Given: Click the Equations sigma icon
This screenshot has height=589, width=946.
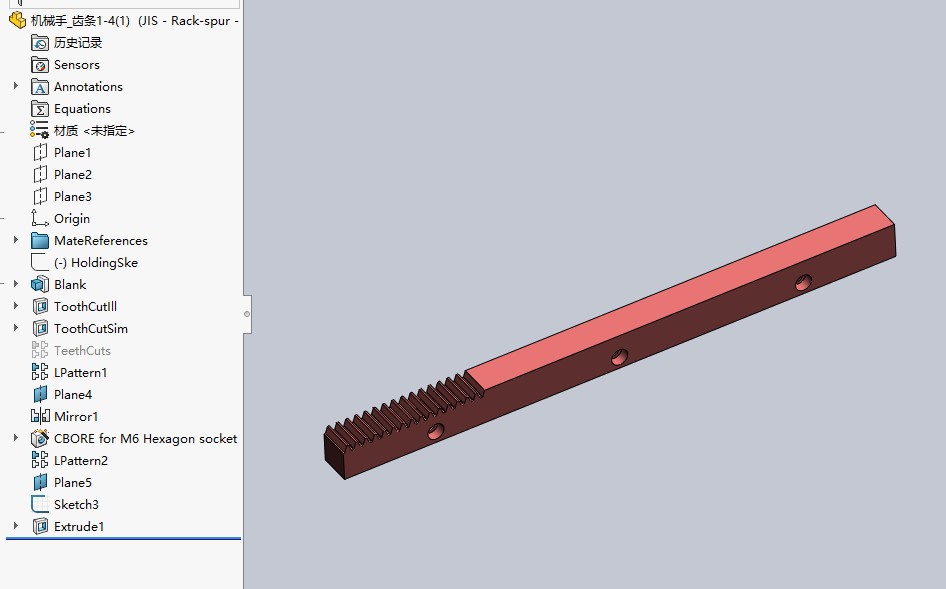Looking at the screenshot, I should 40,109.
